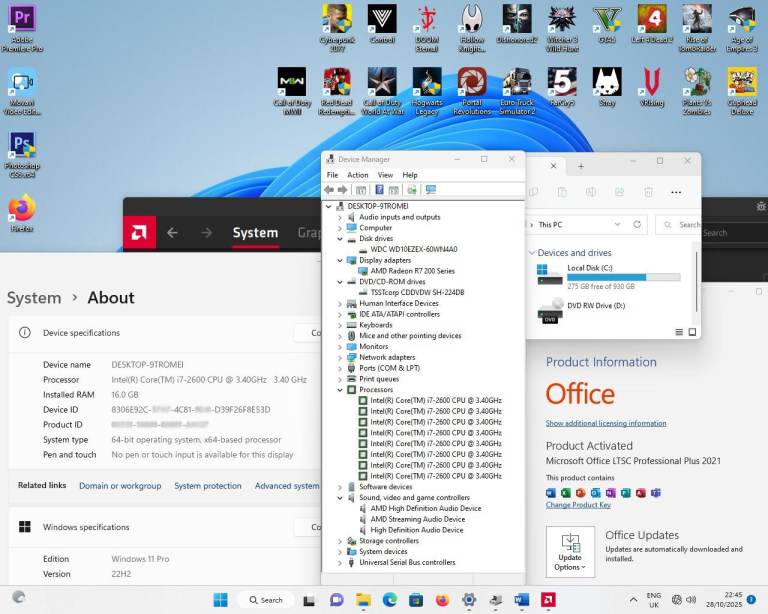
Task: Collapse the Processors tree node
Action: pyautogui.click(x=340, y=389)
